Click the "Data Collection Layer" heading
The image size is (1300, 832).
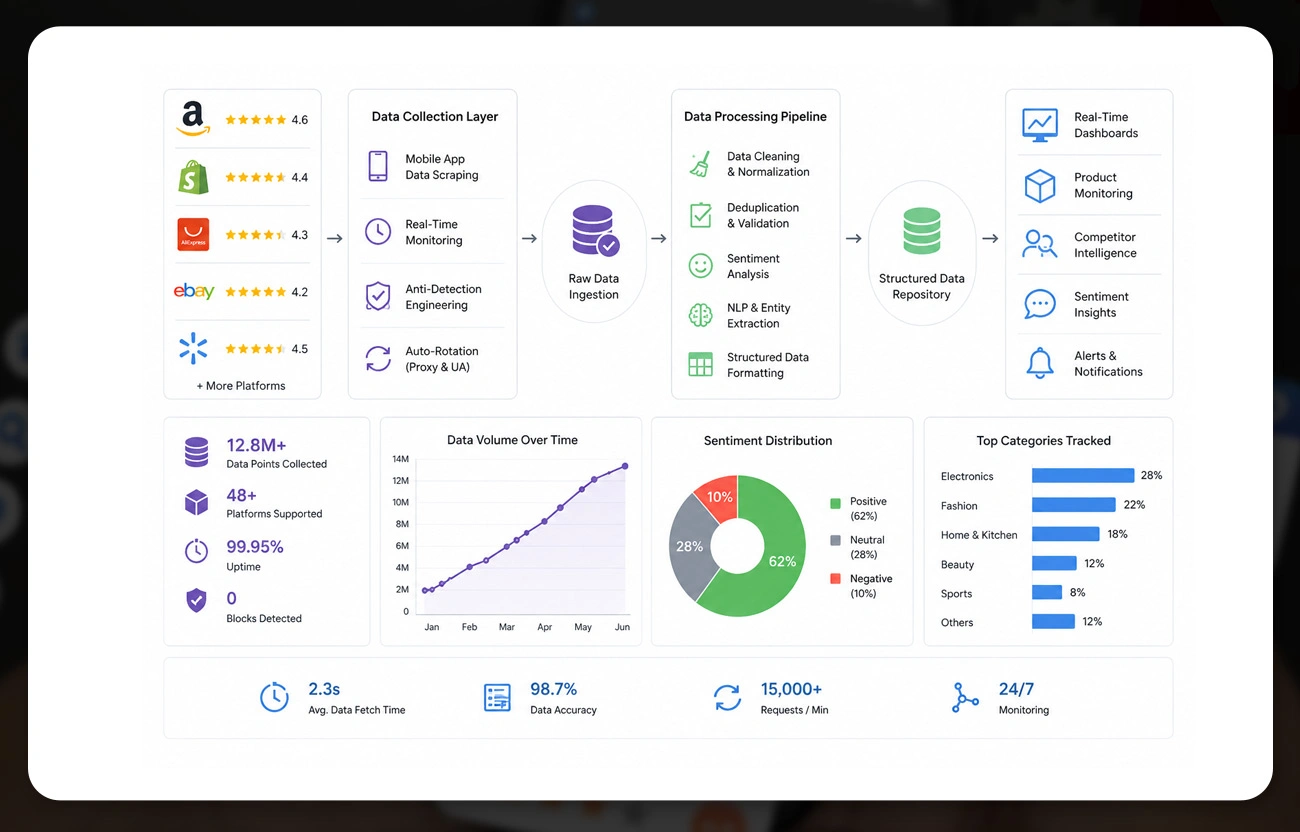tap(435, 116)
